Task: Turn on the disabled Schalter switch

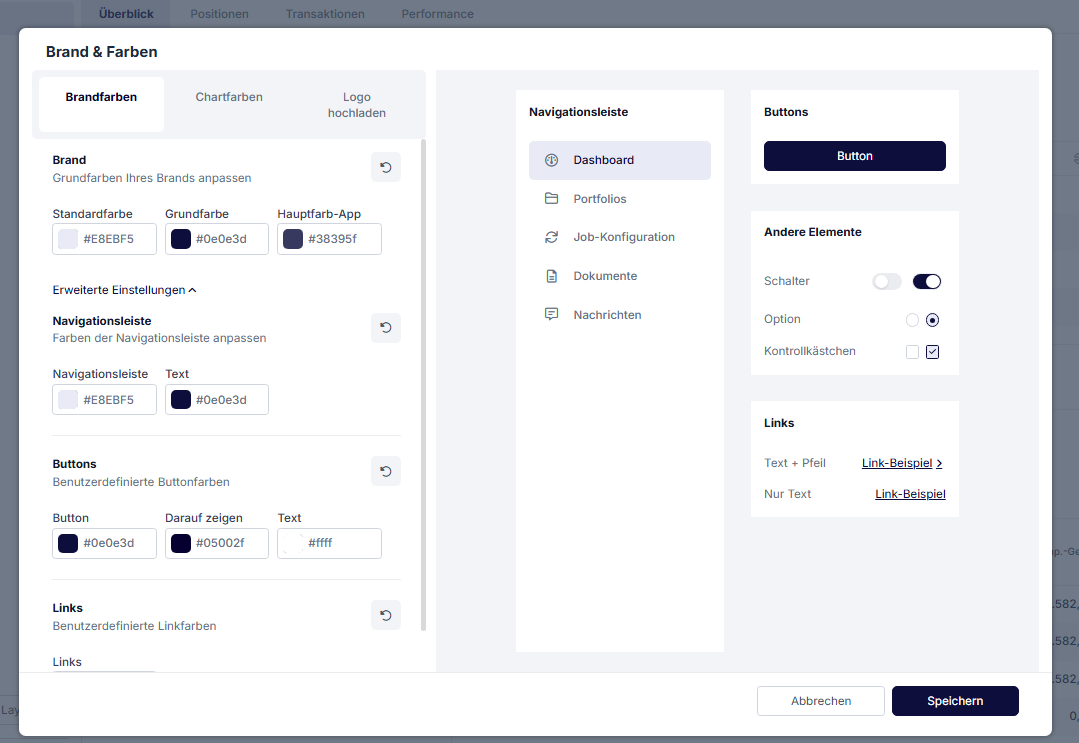Action: click(887, 282)
